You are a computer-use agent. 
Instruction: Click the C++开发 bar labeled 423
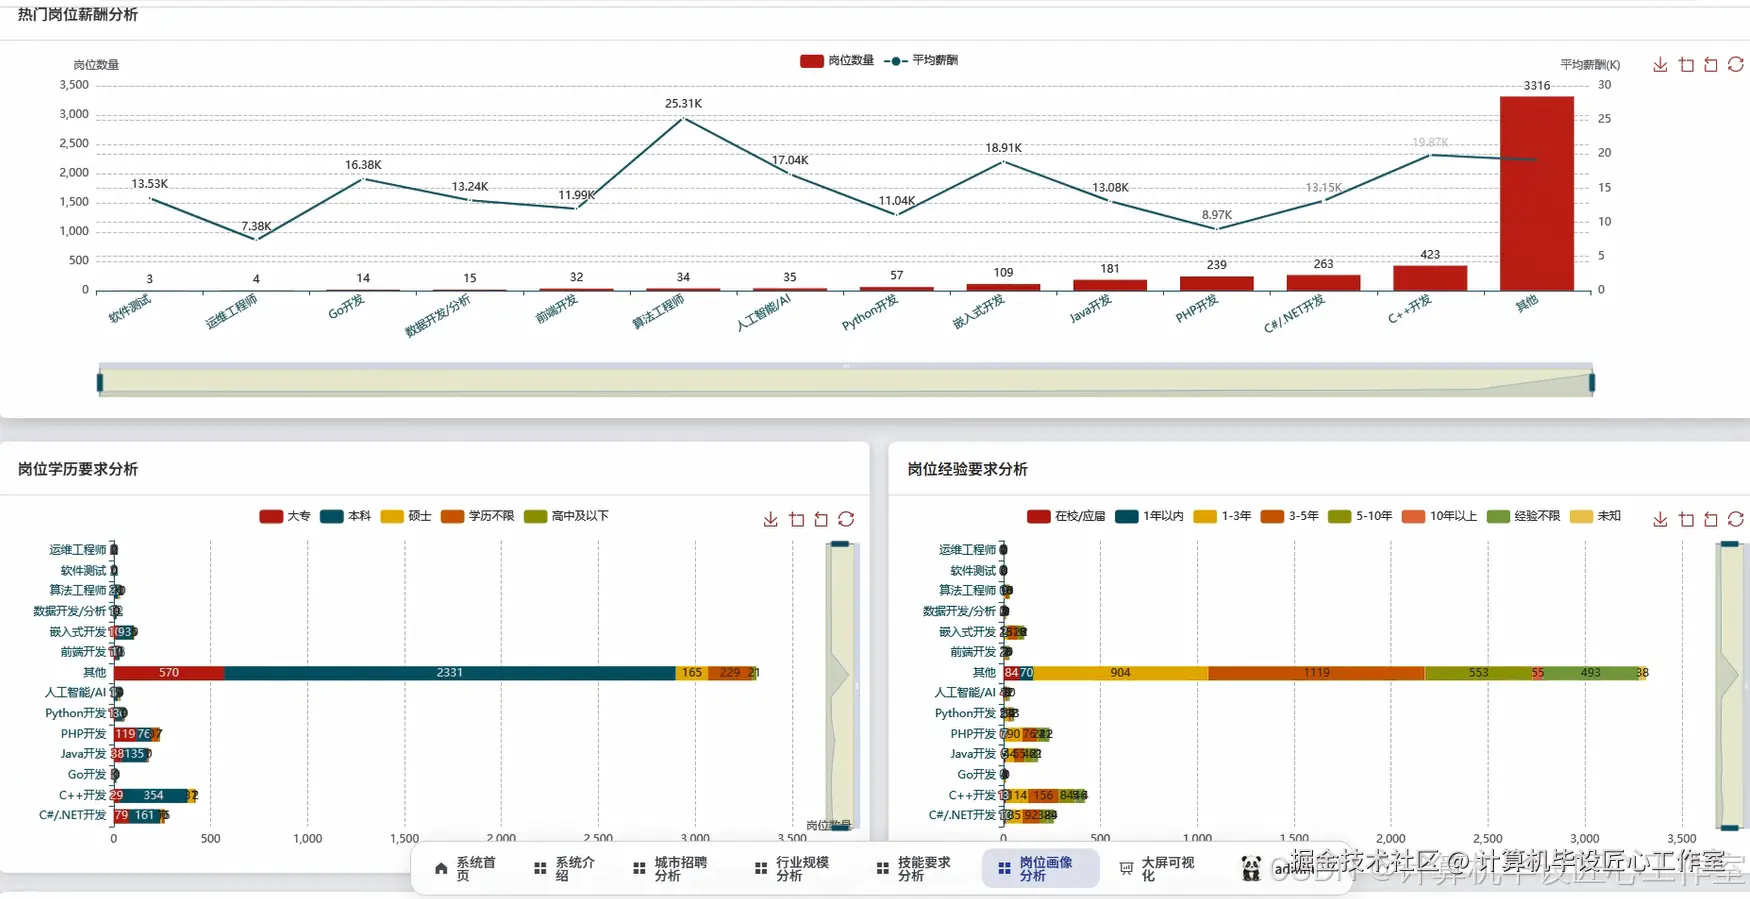coord(1430,278)
